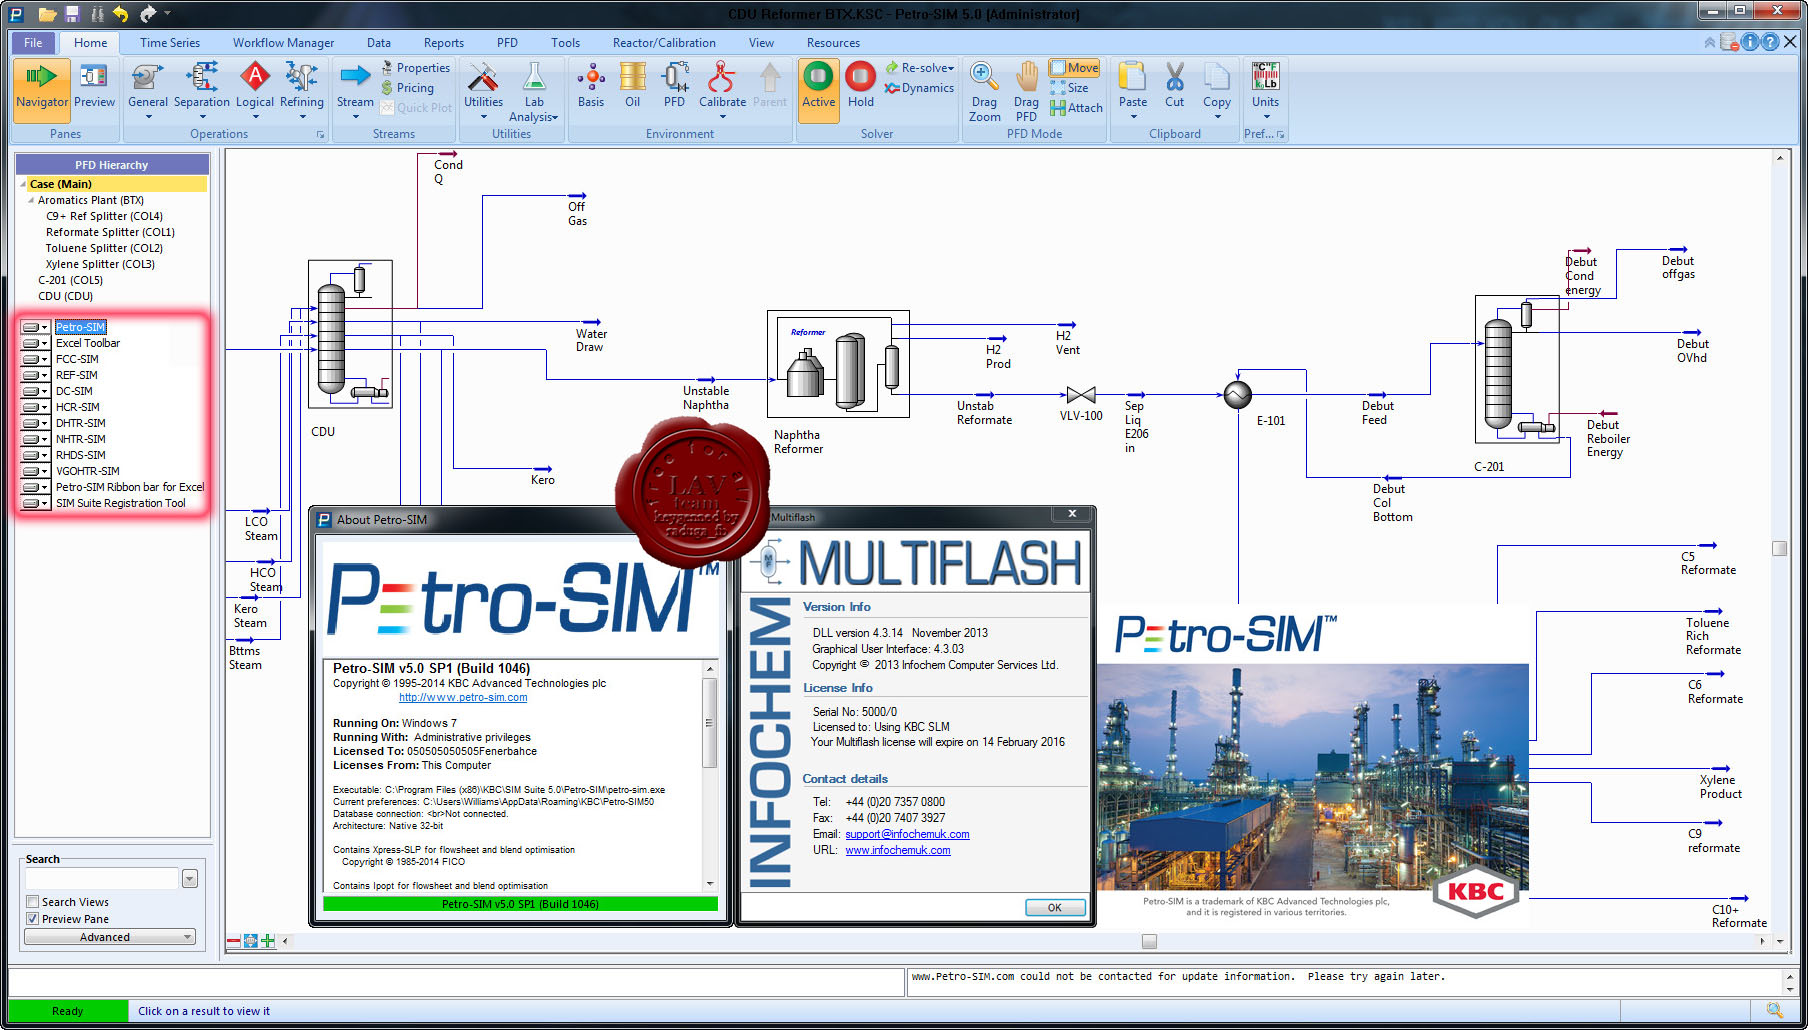Screen dimensions: 1808x1030
Task: Toggle the Move PFD mode
Action: click(1074, 68)
